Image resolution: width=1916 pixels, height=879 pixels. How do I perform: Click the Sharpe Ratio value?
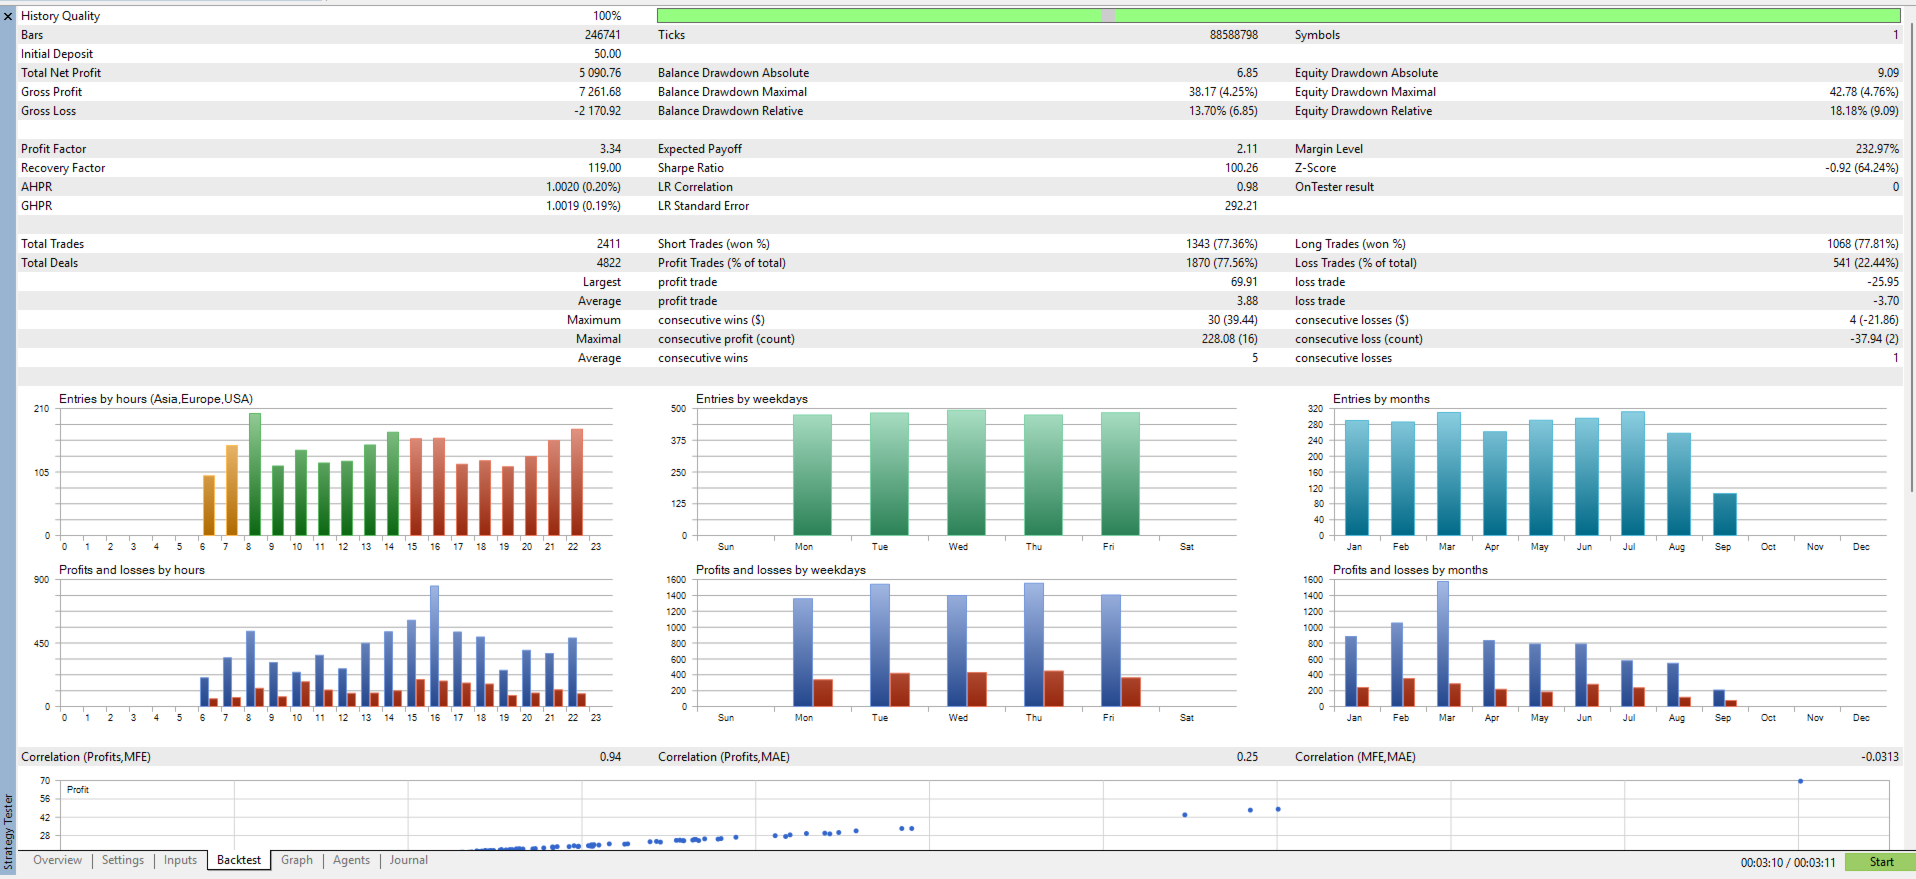click(1241, 168)
